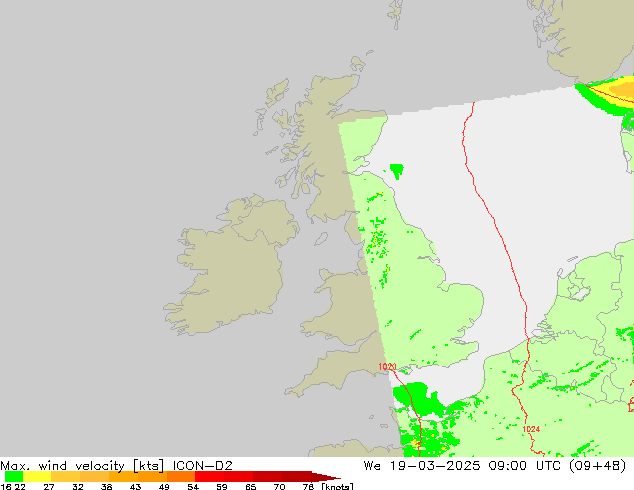This screenshot has height=490, width=634.
Task: Click the '43' legend scale value
Action: (135, 486)
